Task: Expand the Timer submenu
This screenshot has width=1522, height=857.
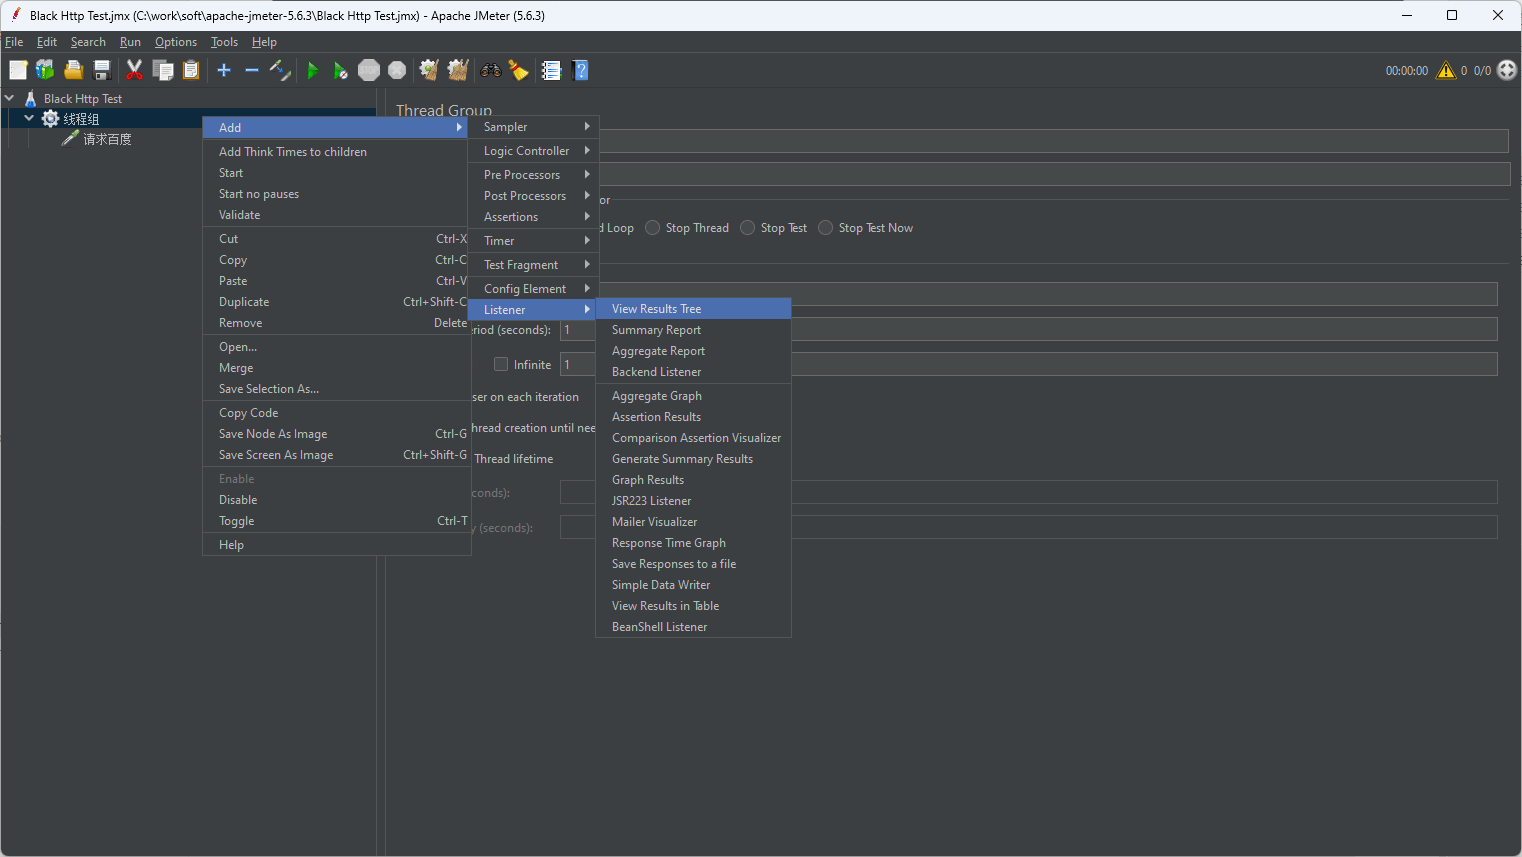Action: click(x=534, y=241)
